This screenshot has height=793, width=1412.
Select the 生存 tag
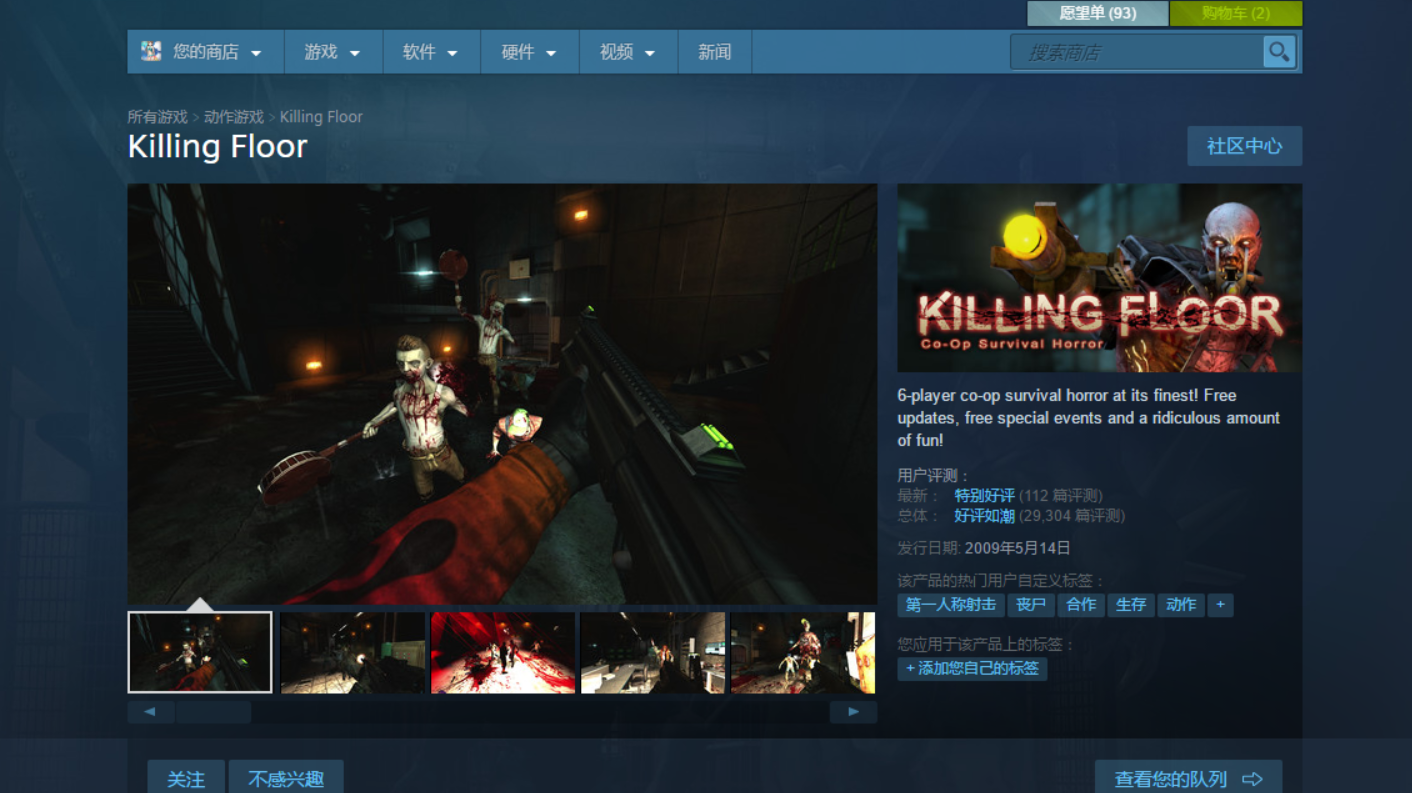(x=1131, y=605)
